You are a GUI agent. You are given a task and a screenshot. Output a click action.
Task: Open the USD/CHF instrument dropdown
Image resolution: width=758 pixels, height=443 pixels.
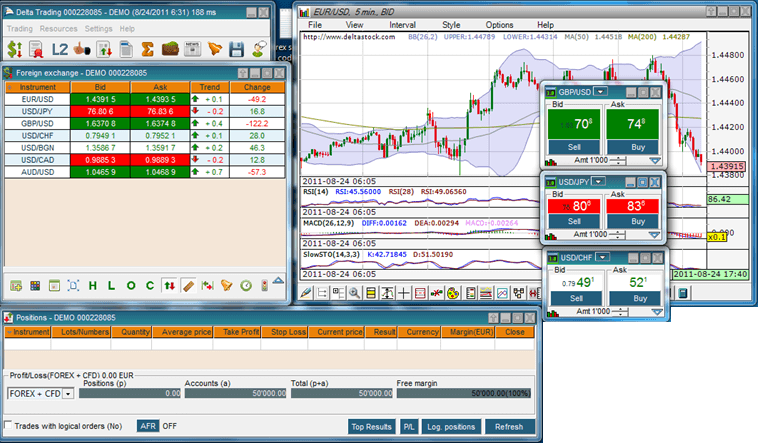point(603,257)
